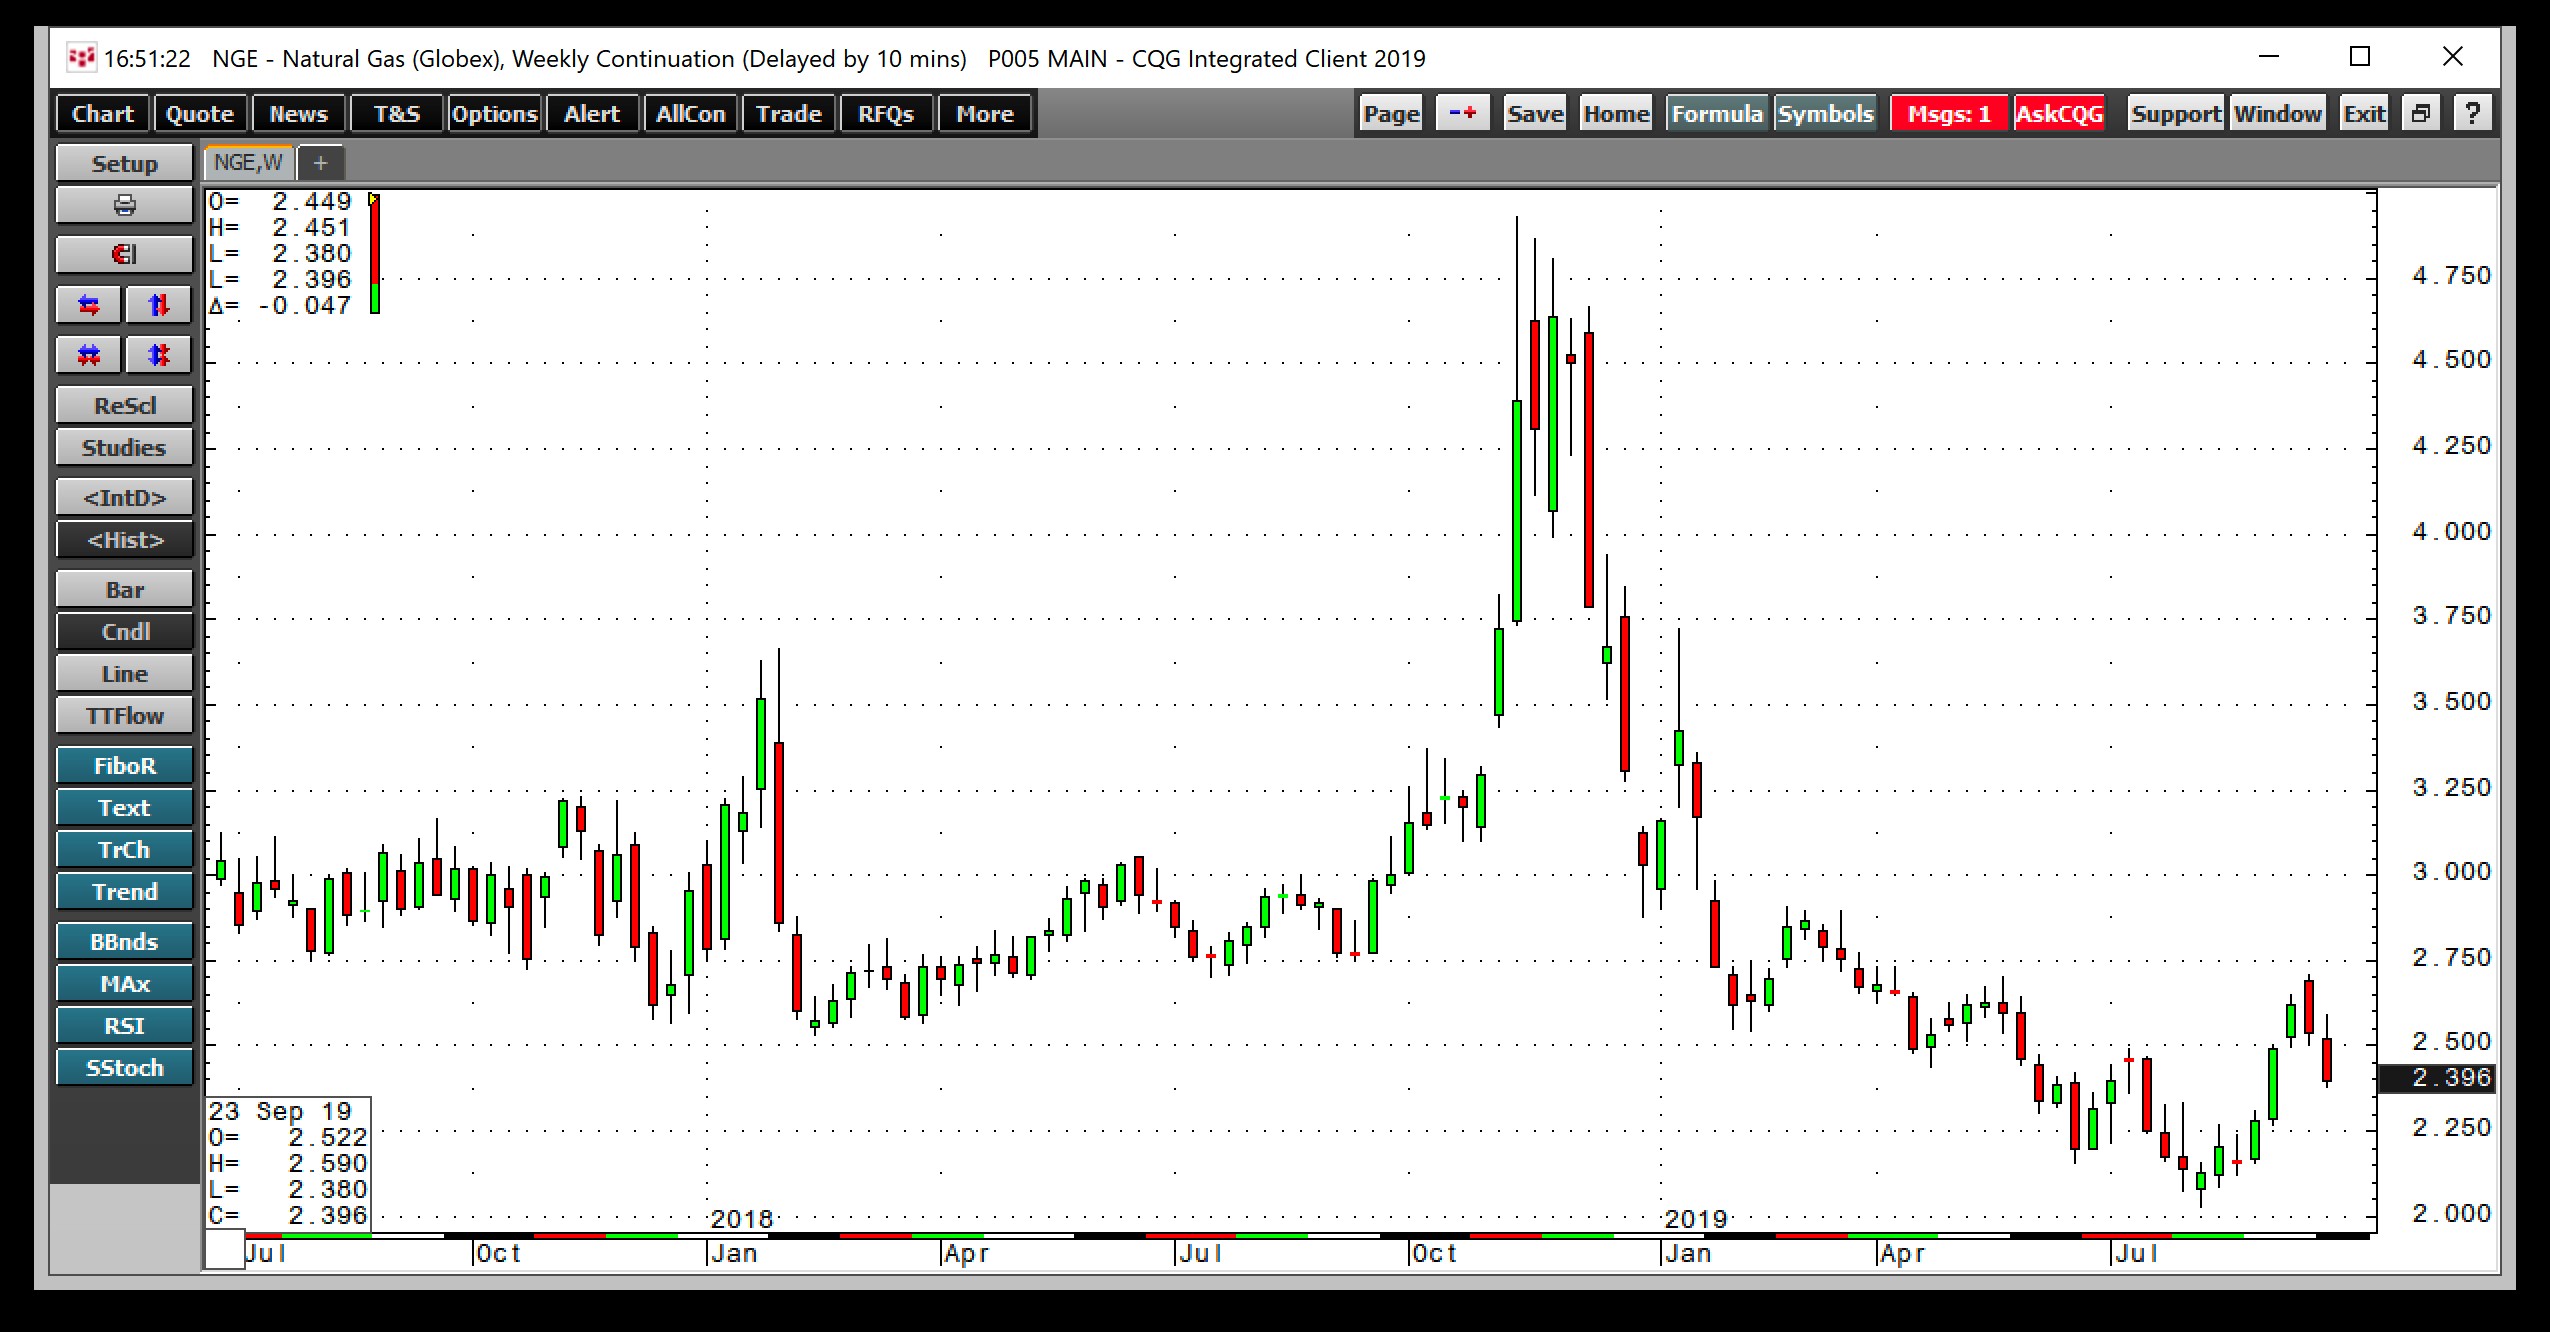This screenshot has height=1332, width=2550.
Task: Open the Options menu
Action: pos(494,113)
